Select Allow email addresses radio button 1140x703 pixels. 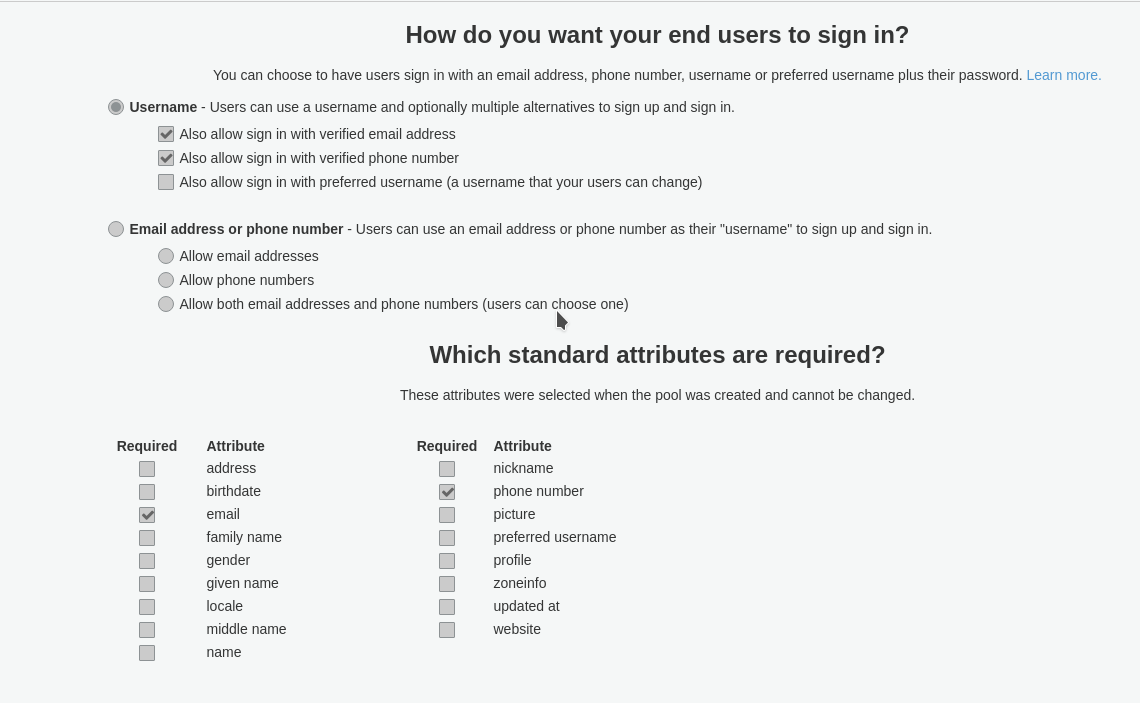166,256
